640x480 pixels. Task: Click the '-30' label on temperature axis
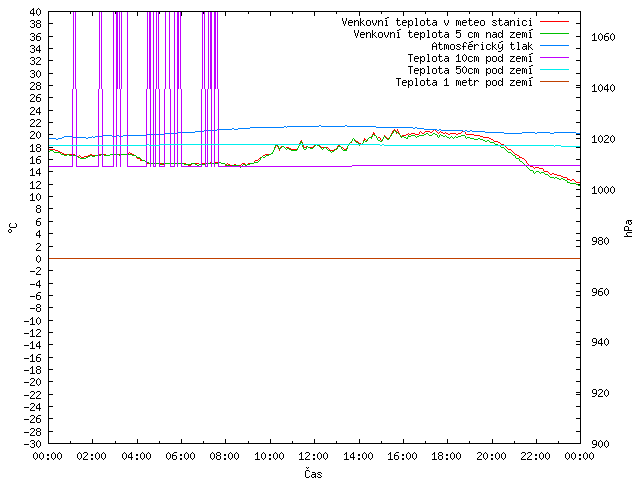tap(33, 444)
